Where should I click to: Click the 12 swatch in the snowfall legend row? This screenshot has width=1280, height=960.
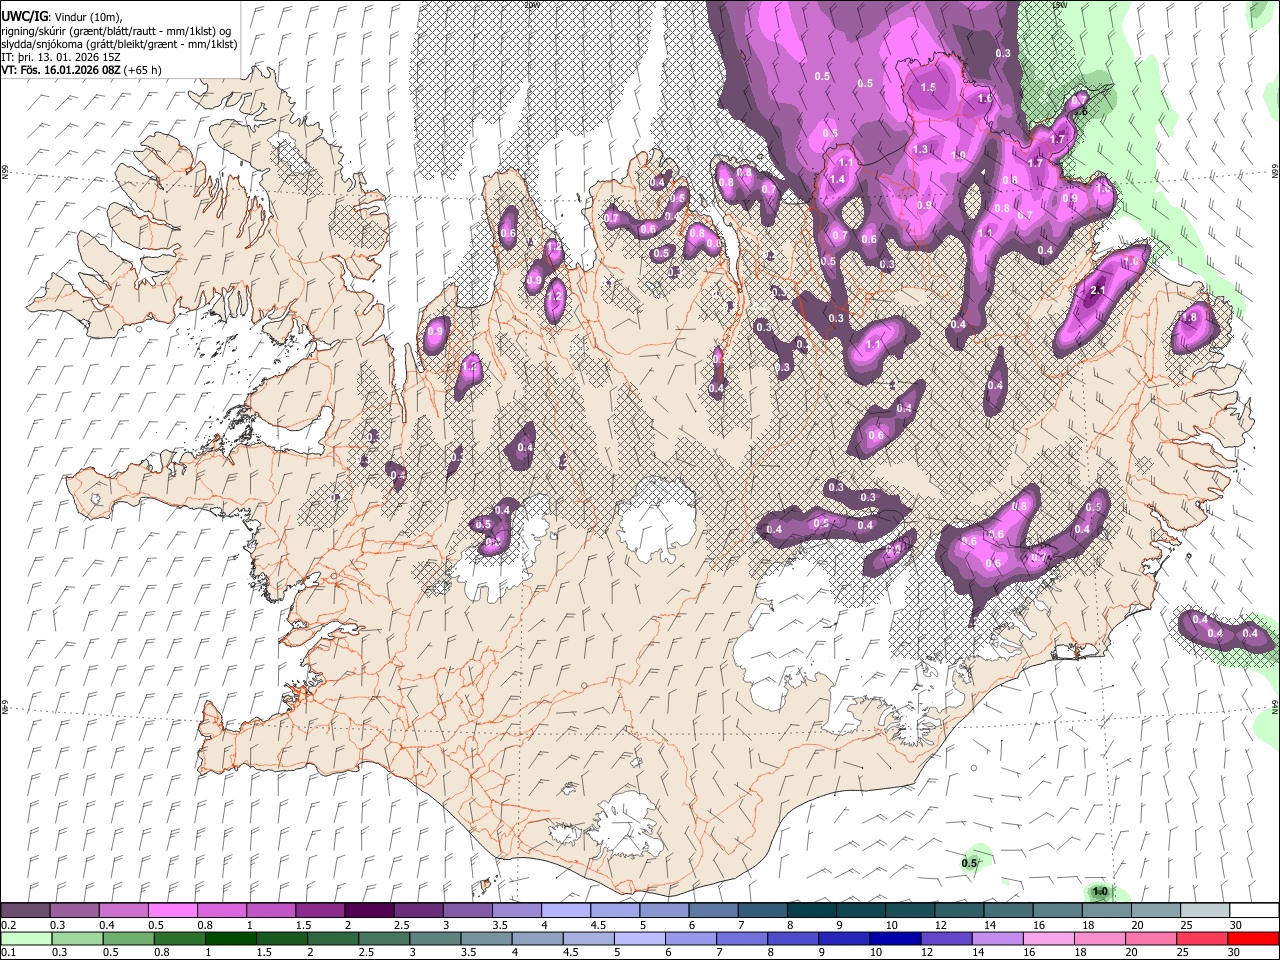click(960, 911)
